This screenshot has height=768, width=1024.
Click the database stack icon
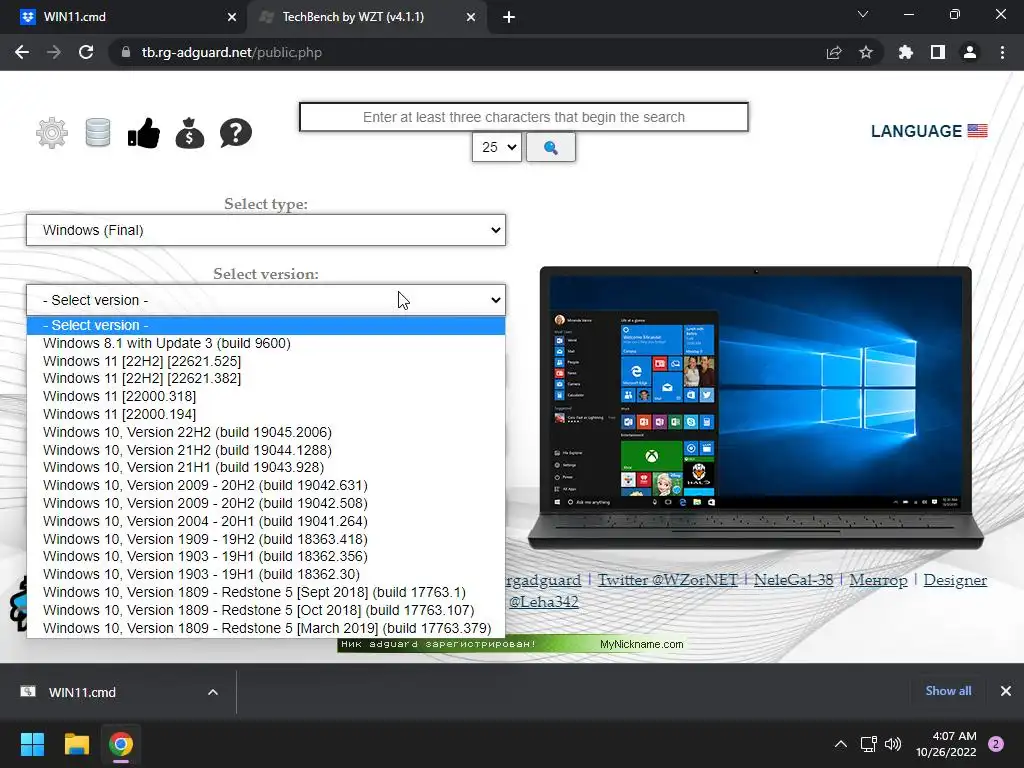(98, 133)
